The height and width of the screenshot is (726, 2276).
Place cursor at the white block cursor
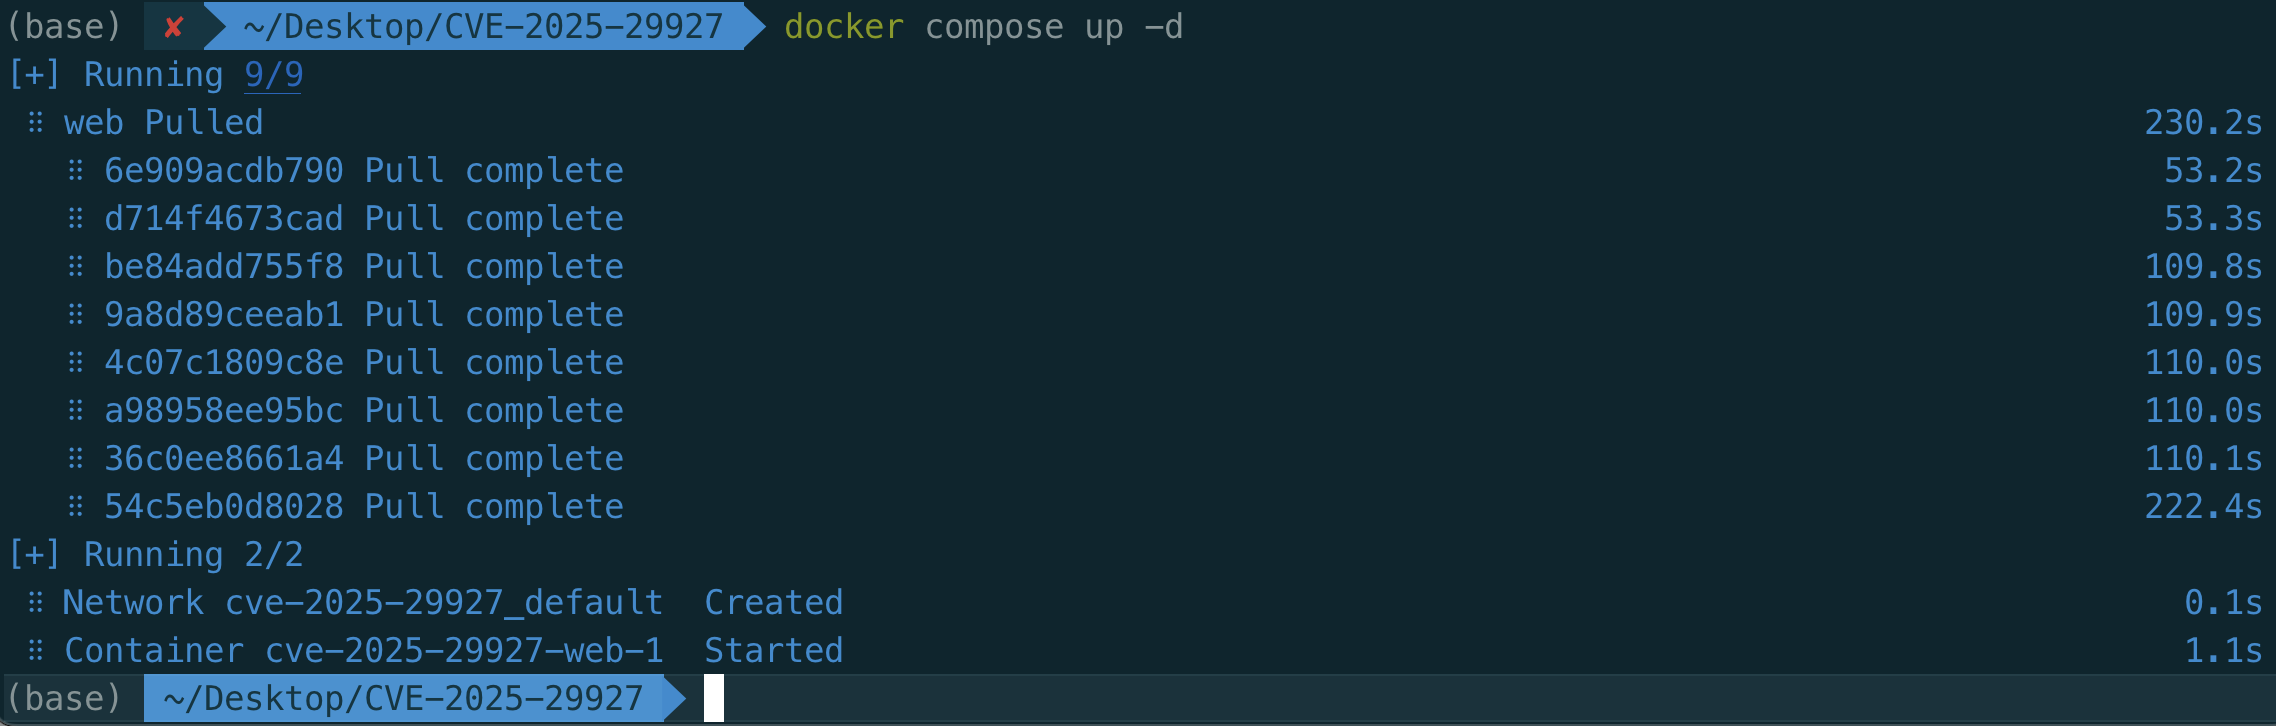pyautogui.click(x=714, y=698)
